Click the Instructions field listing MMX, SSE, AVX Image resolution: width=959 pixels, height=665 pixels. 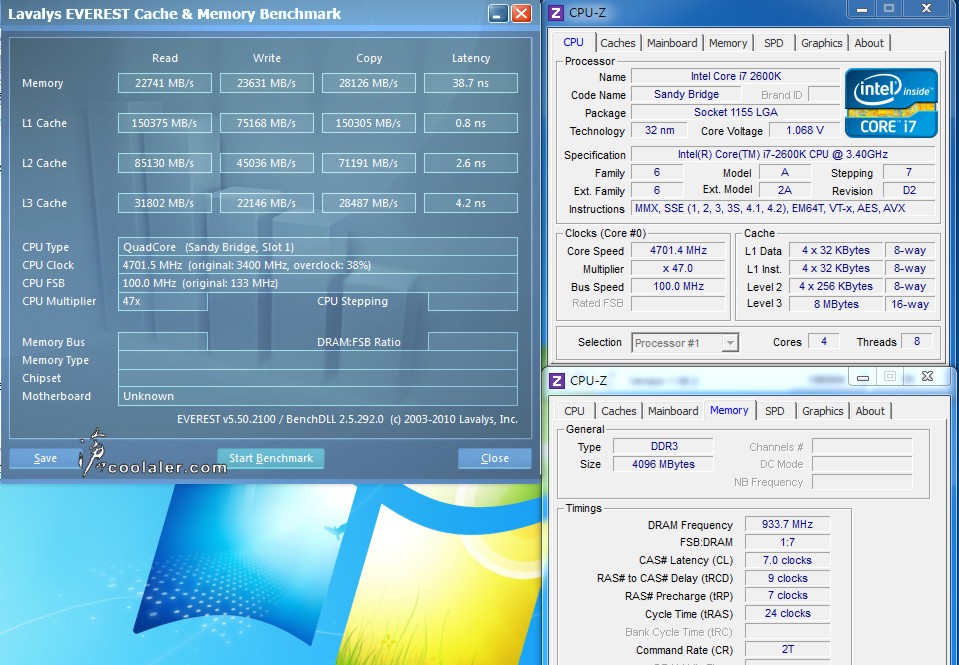[782, 209]
